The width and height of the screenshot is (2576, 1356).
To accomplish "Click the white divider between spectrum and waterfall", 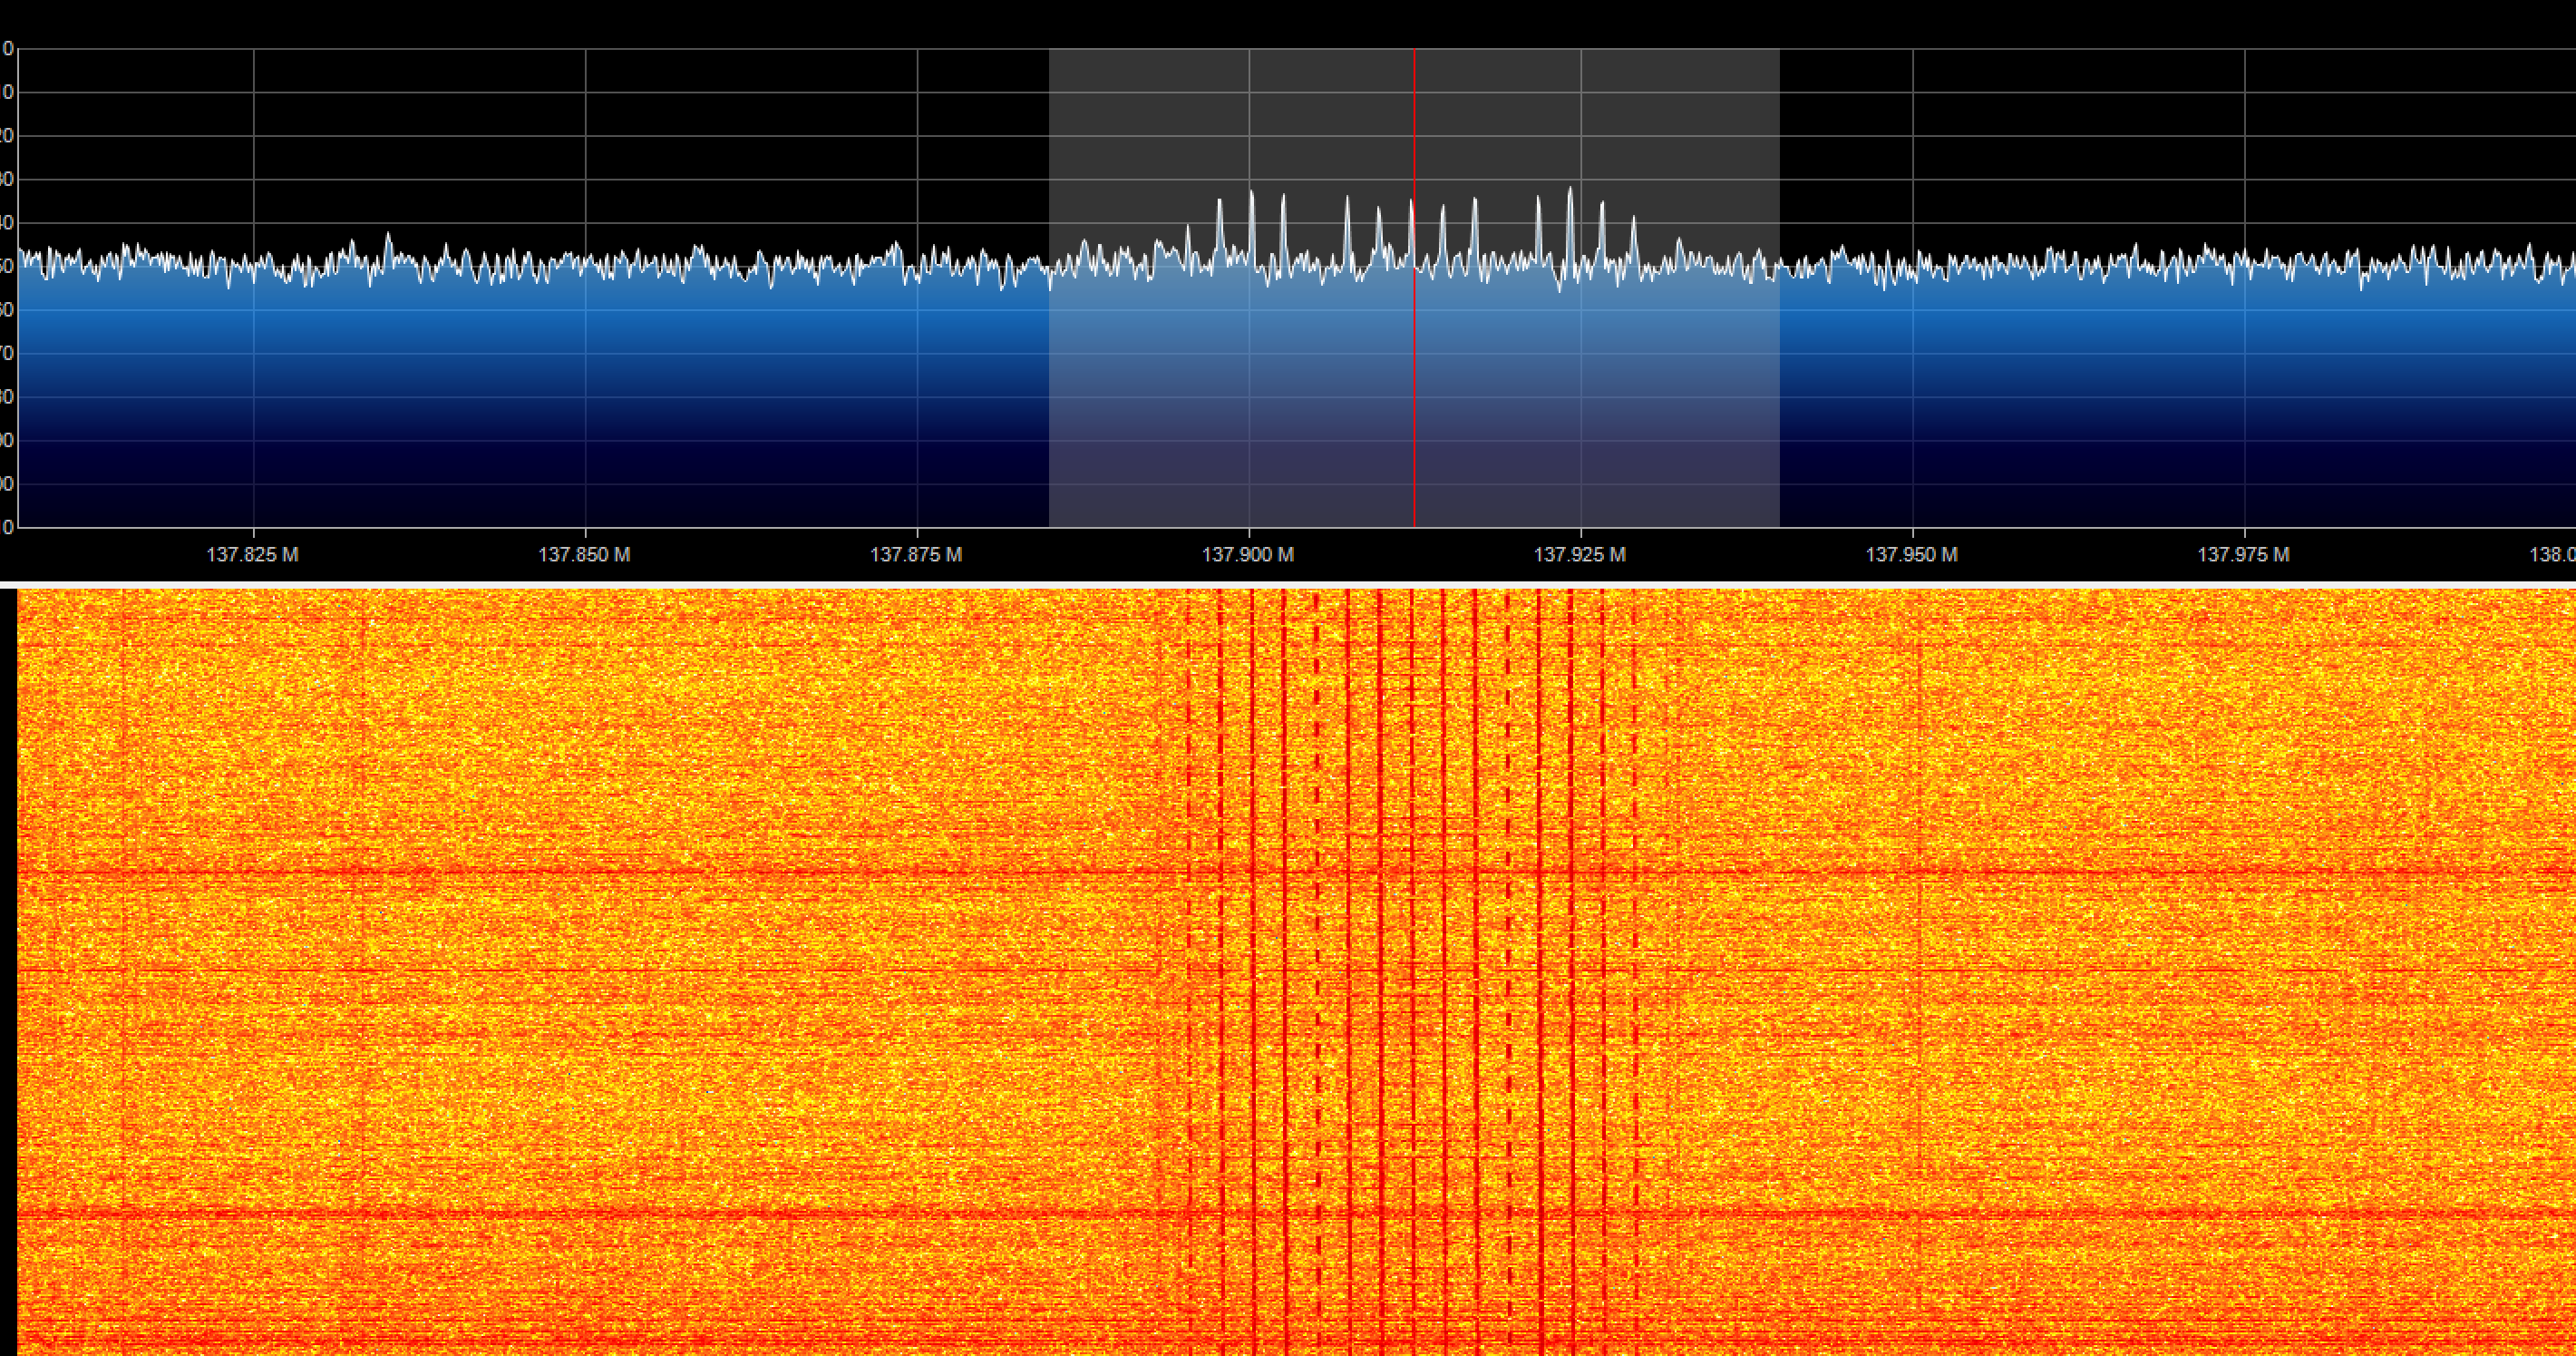I will point(1288,584).
